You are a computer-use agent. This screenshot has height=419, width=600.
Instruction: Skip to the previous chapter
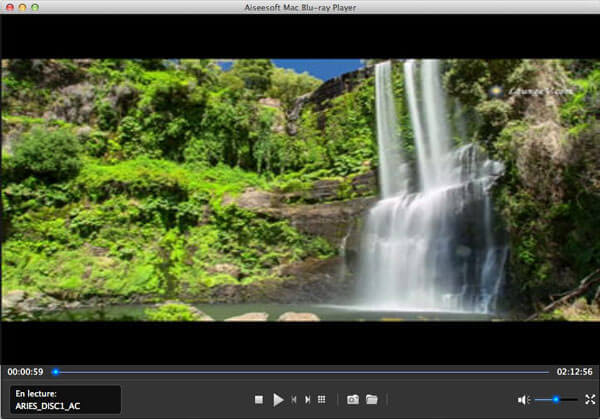click(293, 400)
